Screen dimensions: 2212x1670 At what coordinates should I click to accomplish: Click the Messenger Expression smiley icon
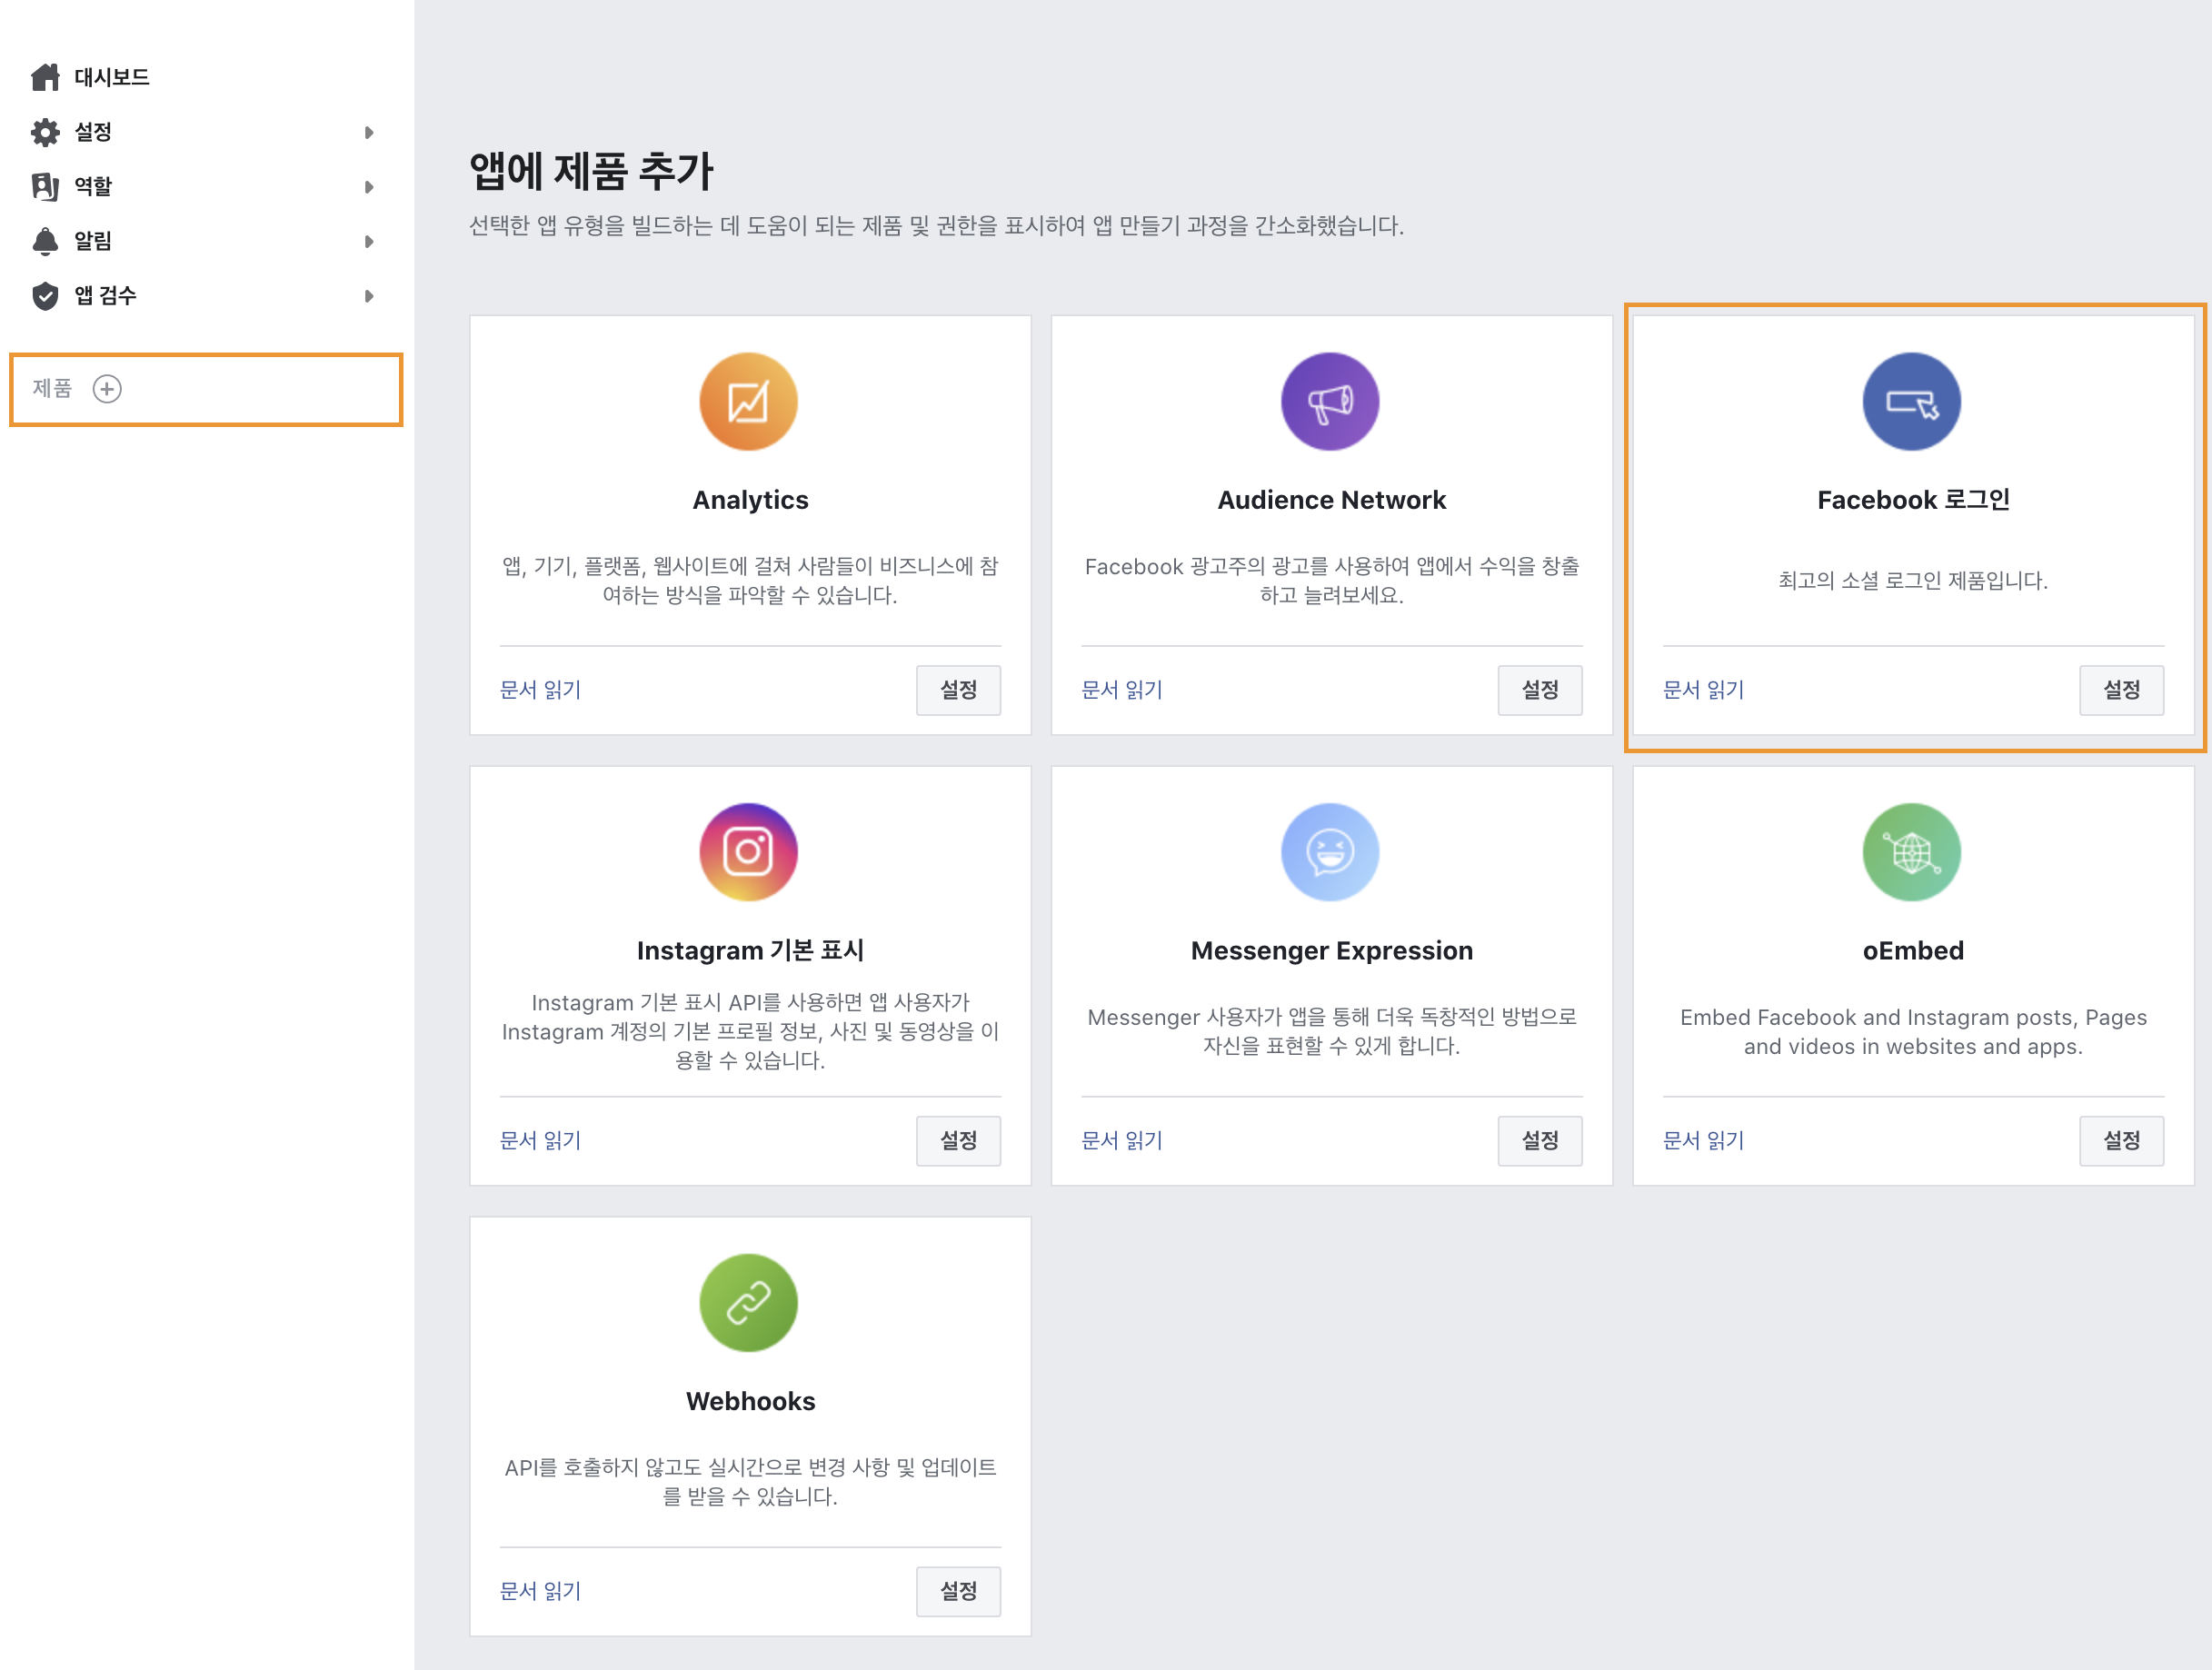point(1330,852)
